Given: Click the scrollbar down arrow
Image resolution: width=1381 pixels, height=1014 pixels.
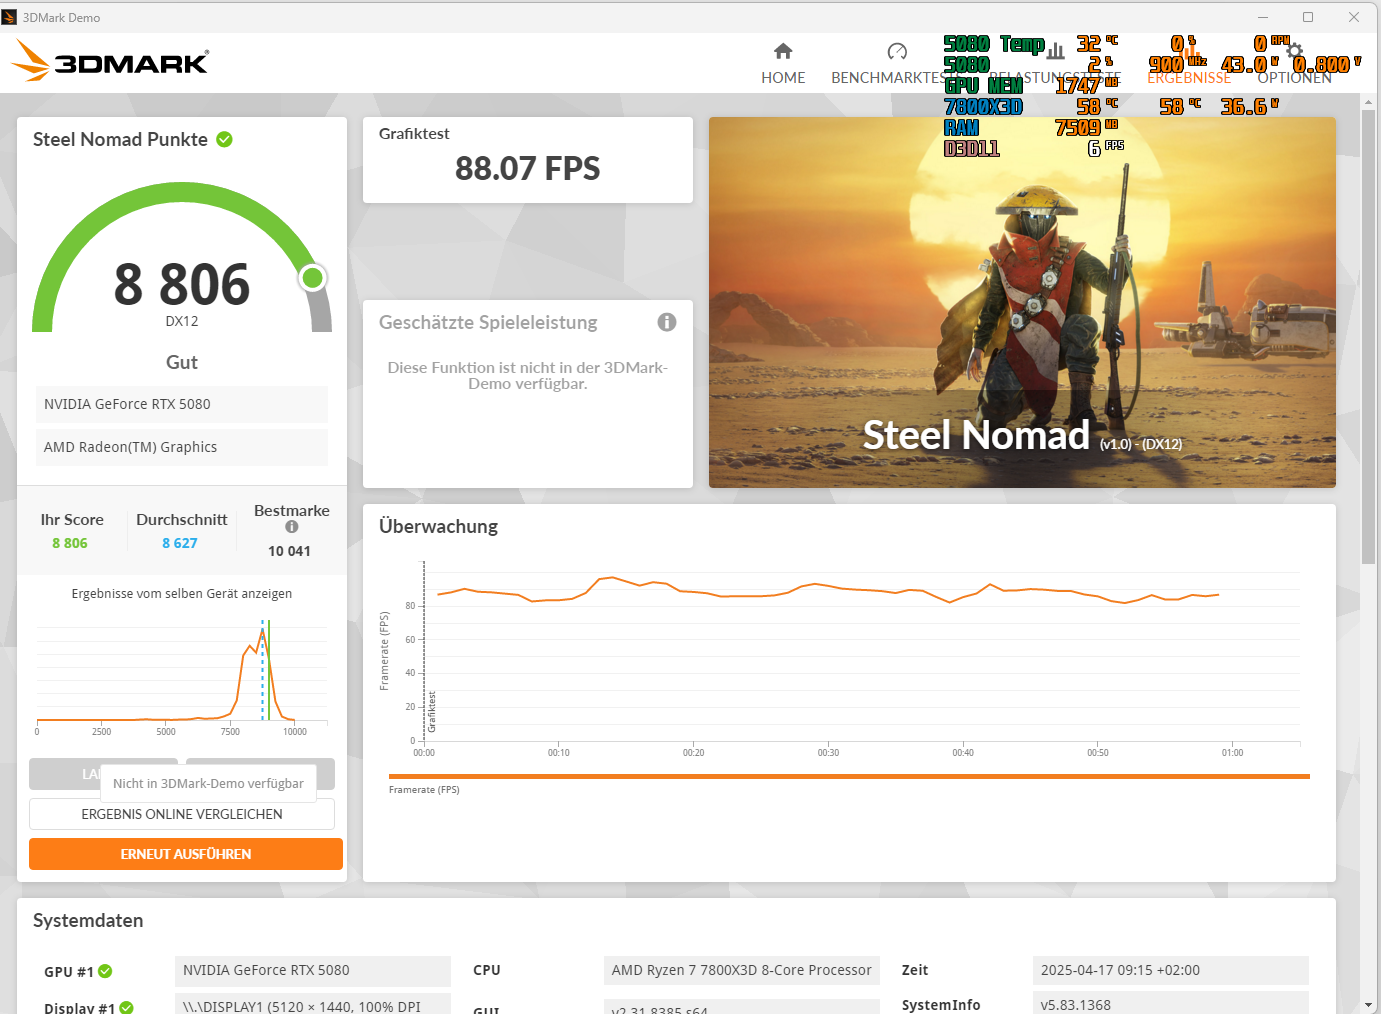Looking at the screenshot, I should point(1368,1004).
